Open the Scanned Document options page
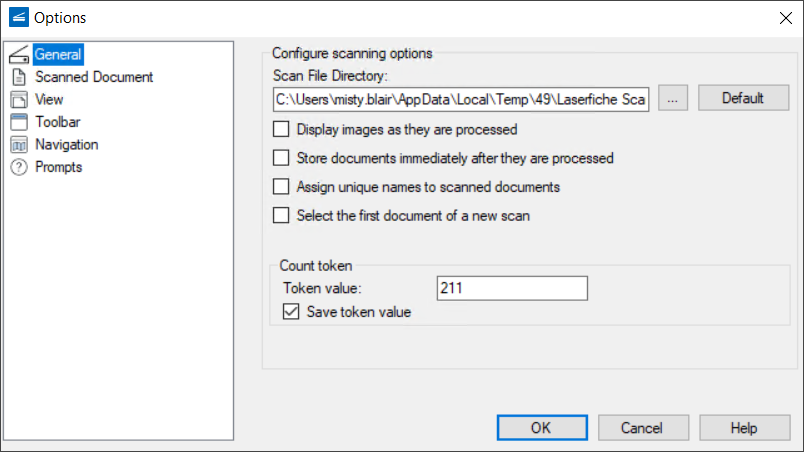The height and width of the screenshot is (452, 804). click(94, 77)
